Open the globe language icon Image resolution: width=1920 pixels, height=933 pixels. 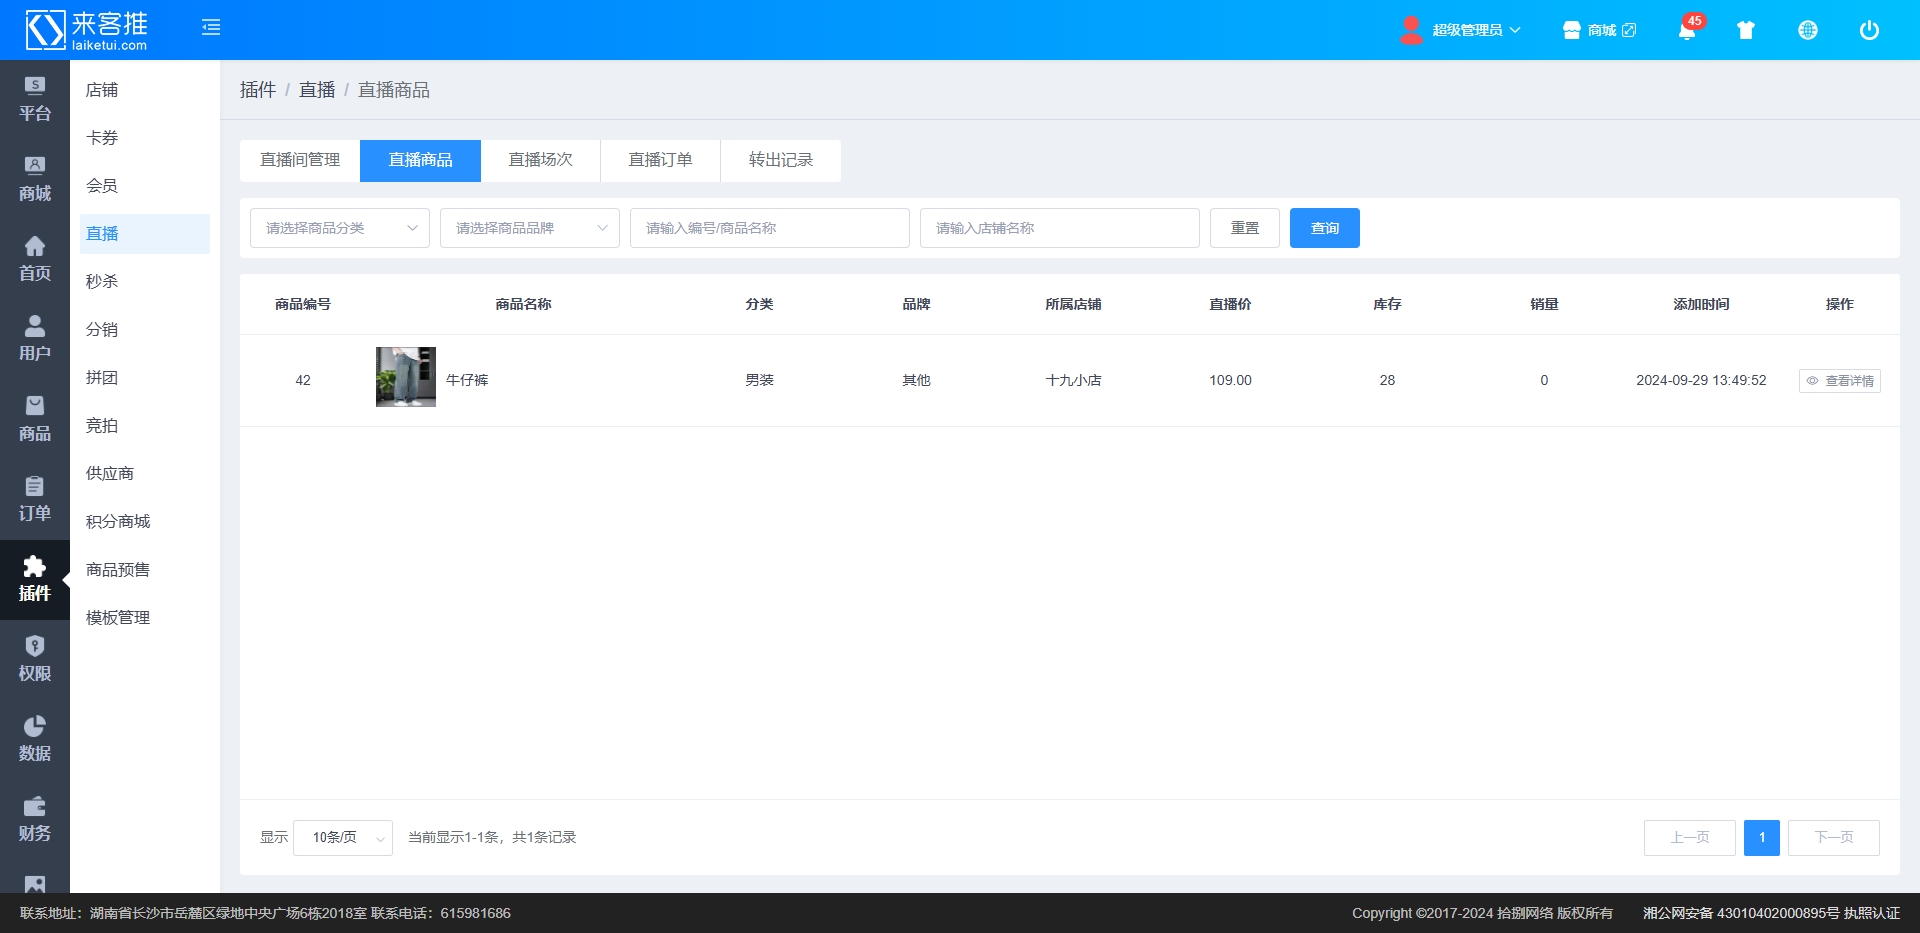pos(1808,30)
